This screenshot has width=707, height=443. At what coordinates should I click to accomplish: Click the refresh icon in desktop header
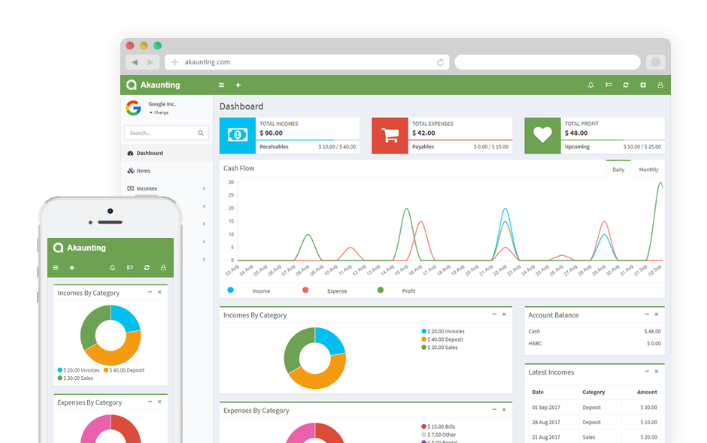[x=625, y=85]
